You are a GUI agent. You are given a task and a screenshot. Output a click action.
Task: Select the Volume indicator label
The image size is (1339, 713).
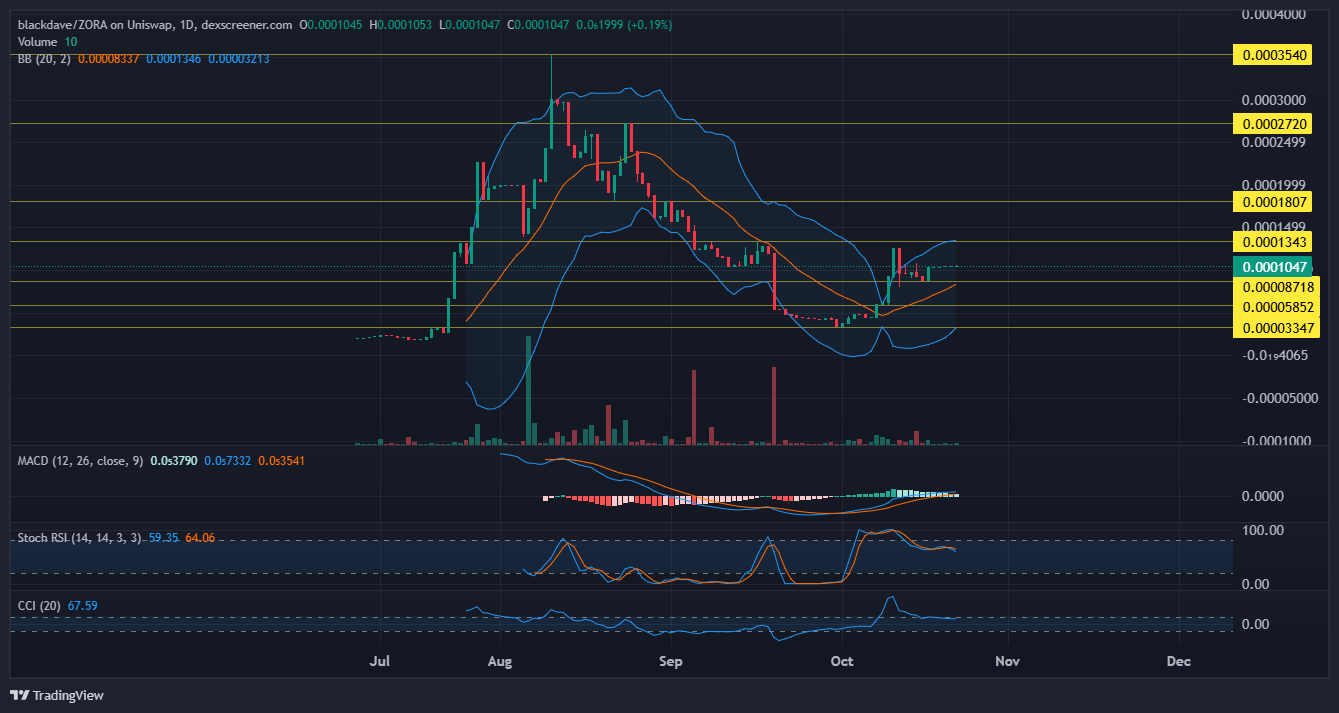pyautogui.click(x=37, y=42)
